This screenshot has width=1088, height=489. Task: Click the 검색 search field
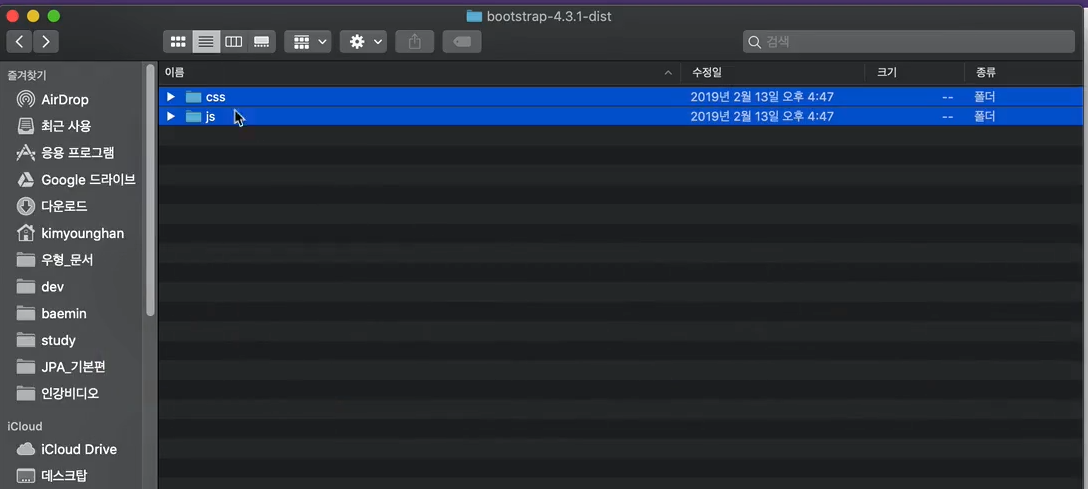pos(909,42)
